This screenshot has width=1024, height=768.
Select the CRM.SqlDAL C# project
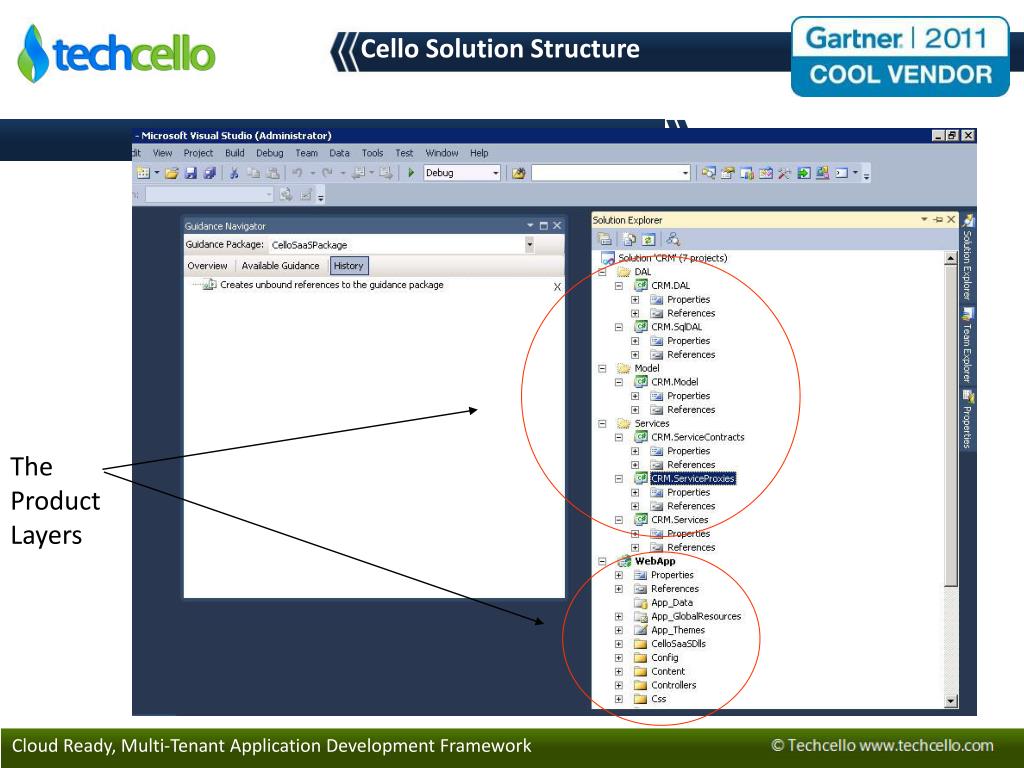click(676, 327)
